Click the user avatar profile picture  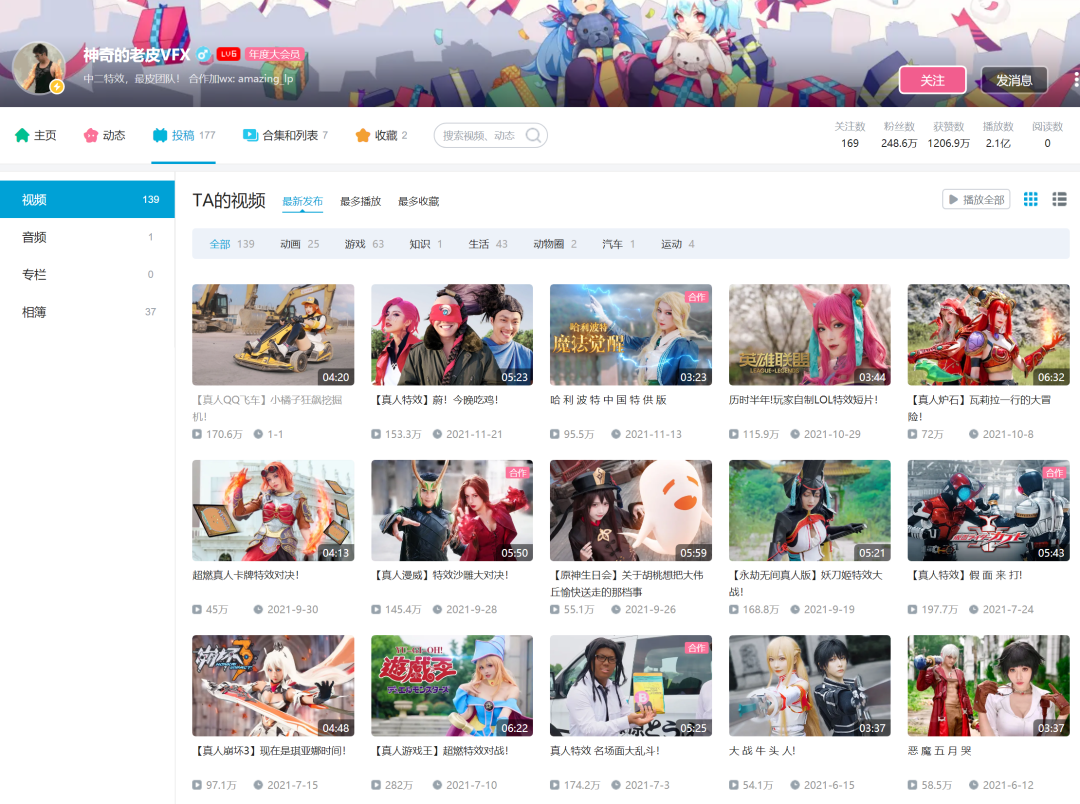point(39,68)
